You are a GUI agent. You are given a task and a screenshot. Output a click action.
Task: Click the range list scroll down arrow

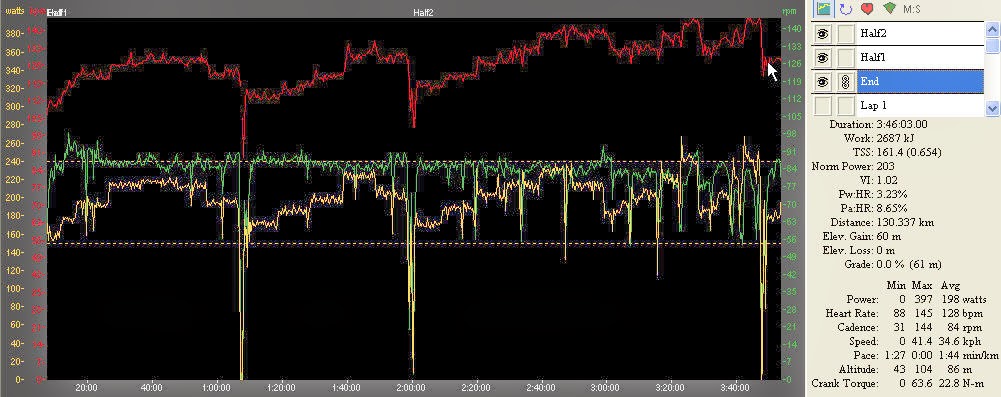point(992,109)
